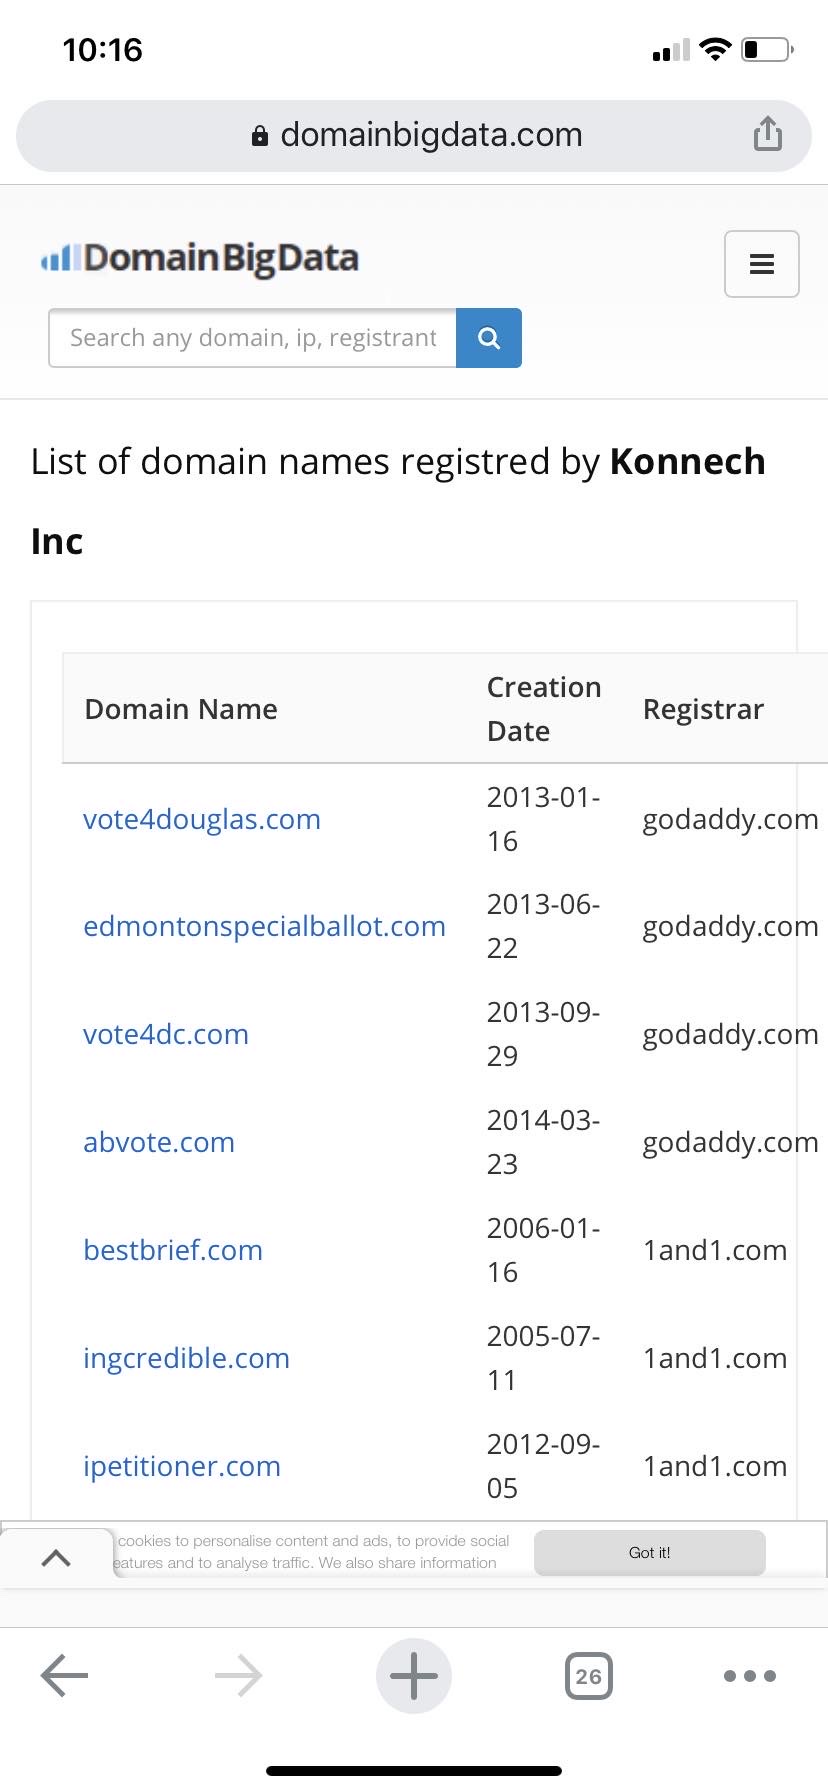Viewport: 828px width, 1792px height.
Task: Expand the cookie notice chevron
Action: [x=56, y=1557]
